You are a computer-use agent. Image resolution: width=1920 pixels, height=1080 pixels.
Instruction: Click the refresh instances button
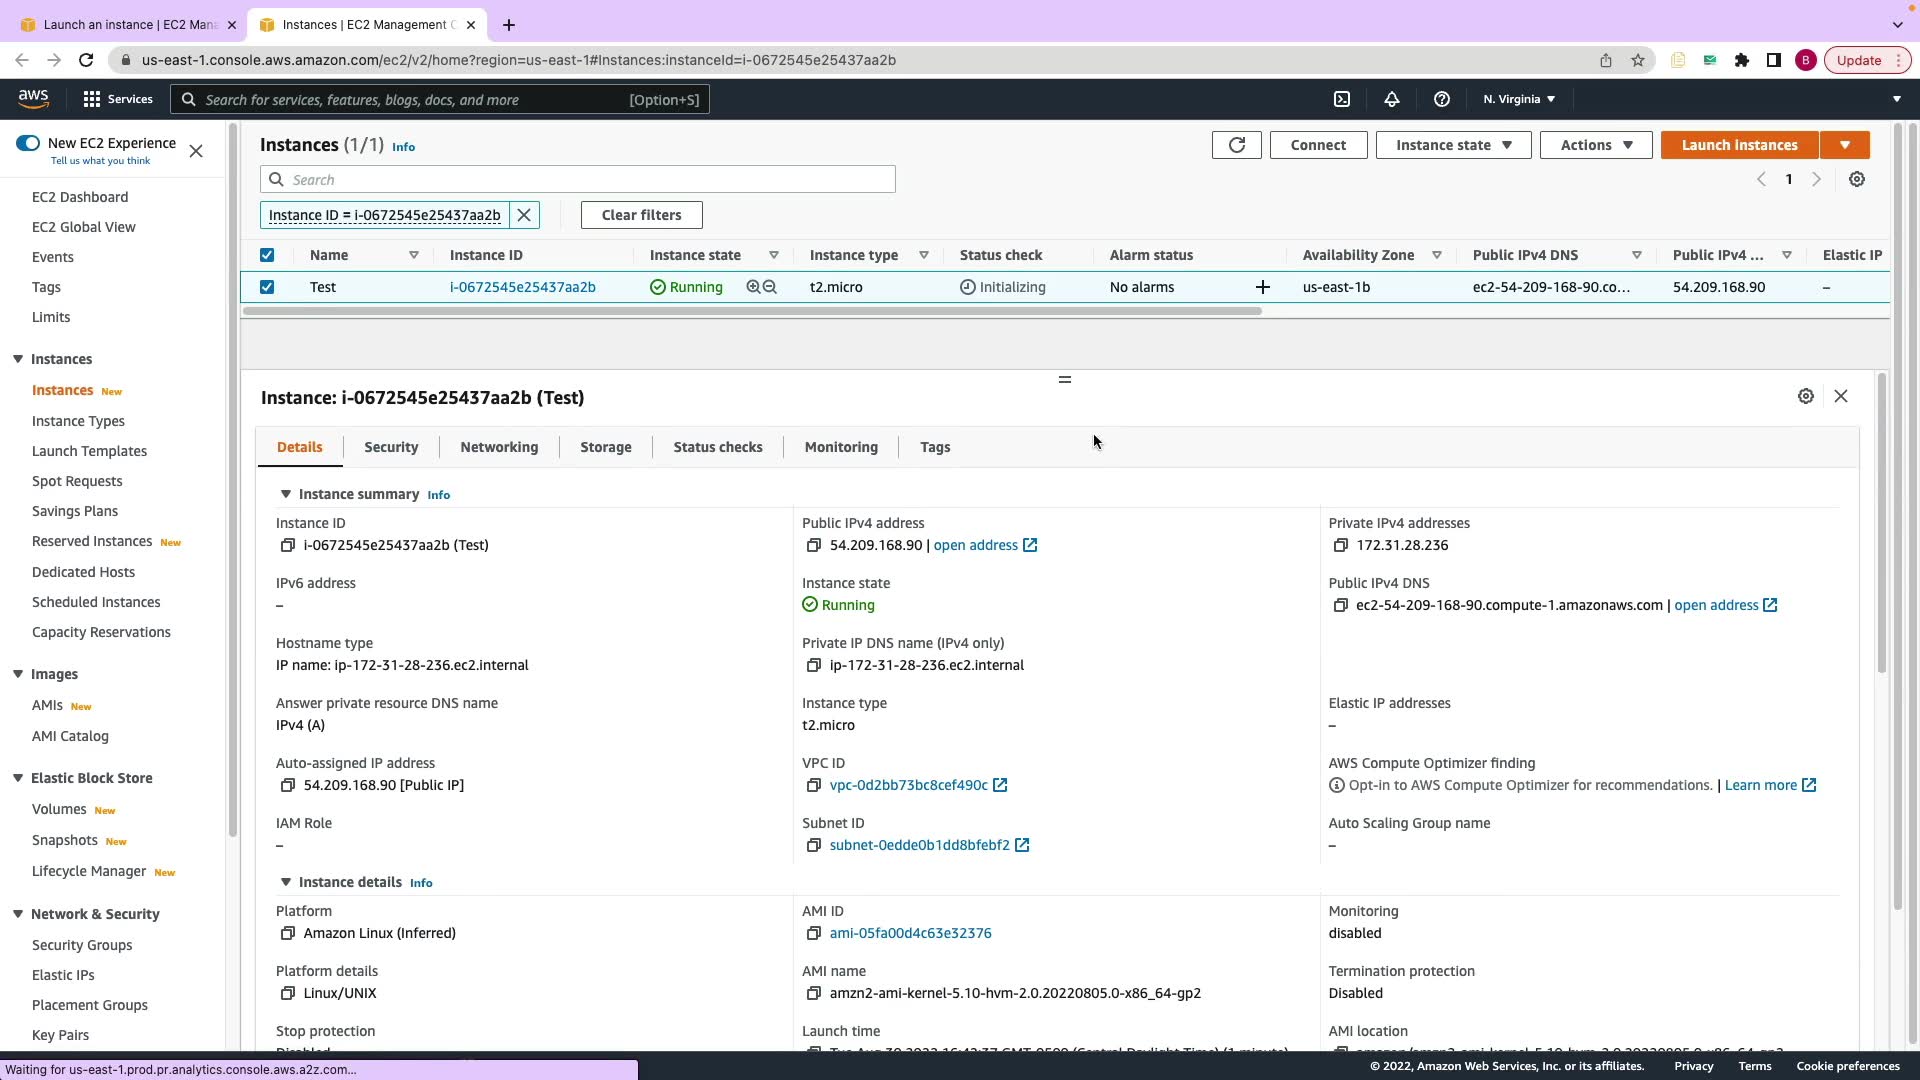(x=1236, y=145)
